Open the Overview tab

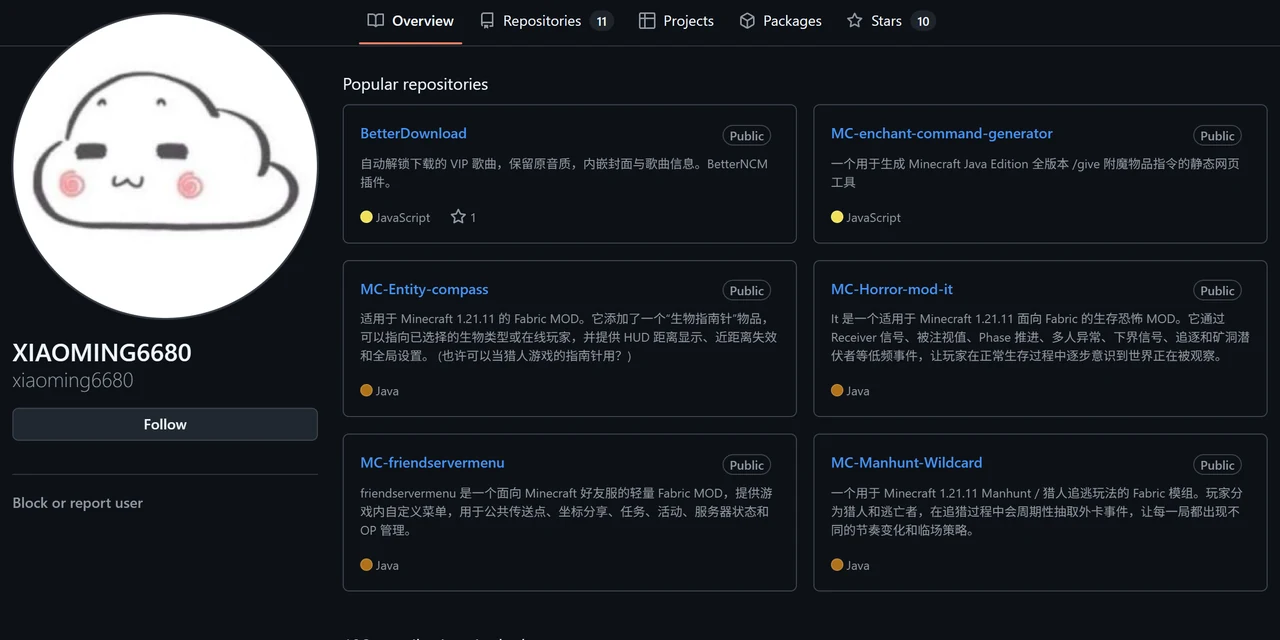tap(411, 21)
